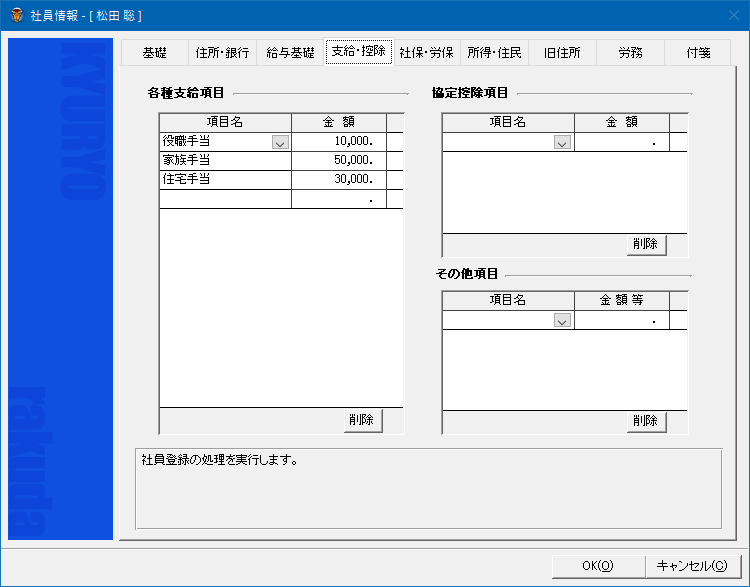Screen dimensions: 750x587
Task: Switch to the 基礎 tab
Action: [x=154, y=53]
